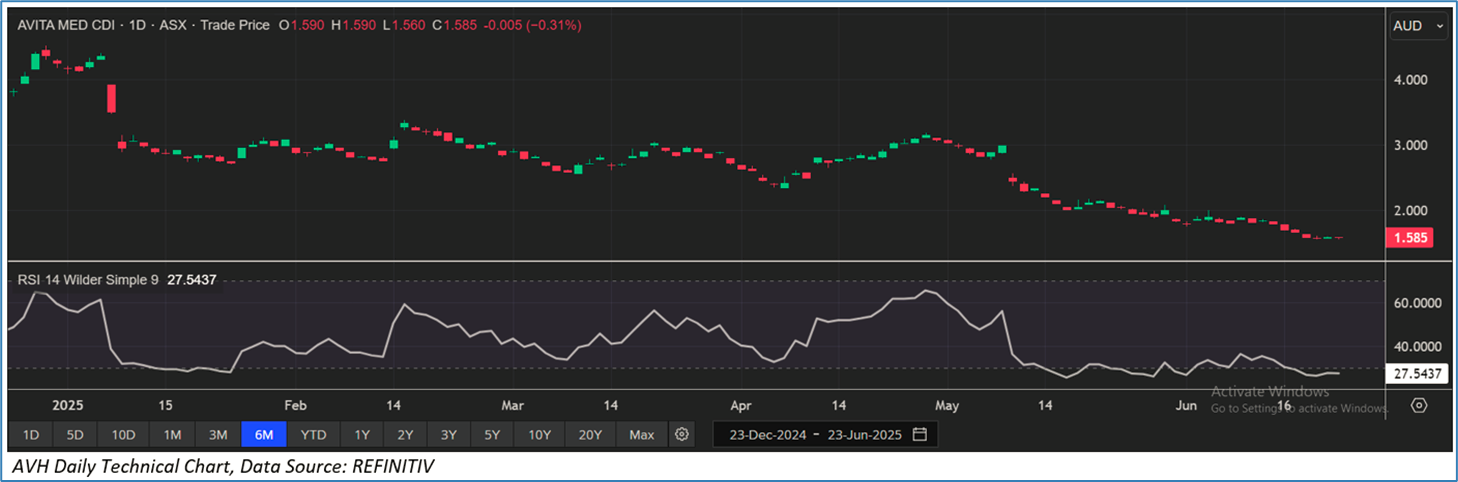Click the calendar icon beside date range
The height and width of the screenshot is (482, 1458).
point(919,435)
